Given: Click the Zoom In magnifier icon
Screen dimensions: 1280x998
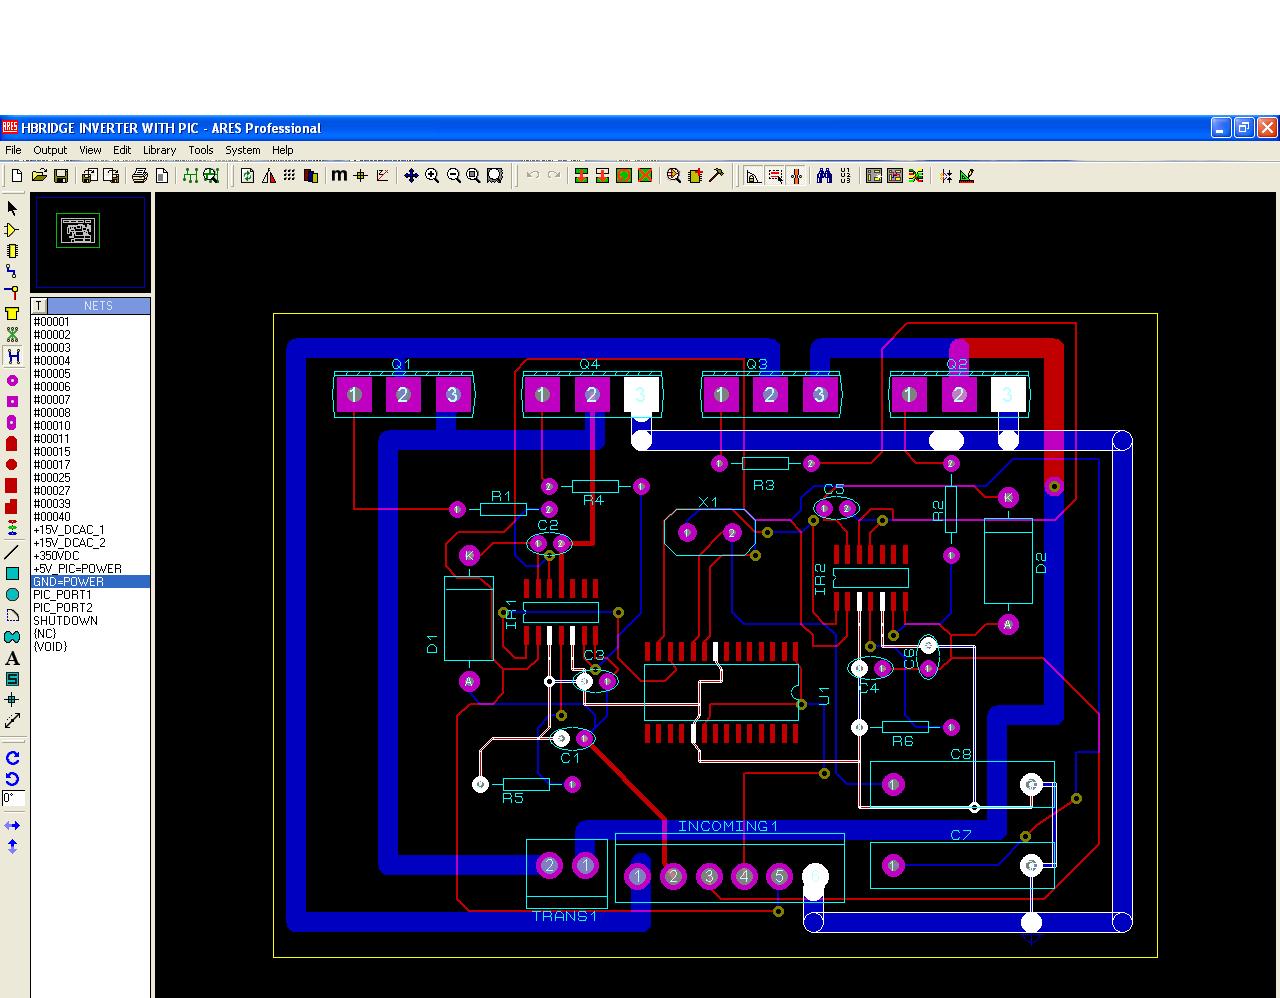Looking at the screenshot, I should pyautogui.click(x=432, y=176).
